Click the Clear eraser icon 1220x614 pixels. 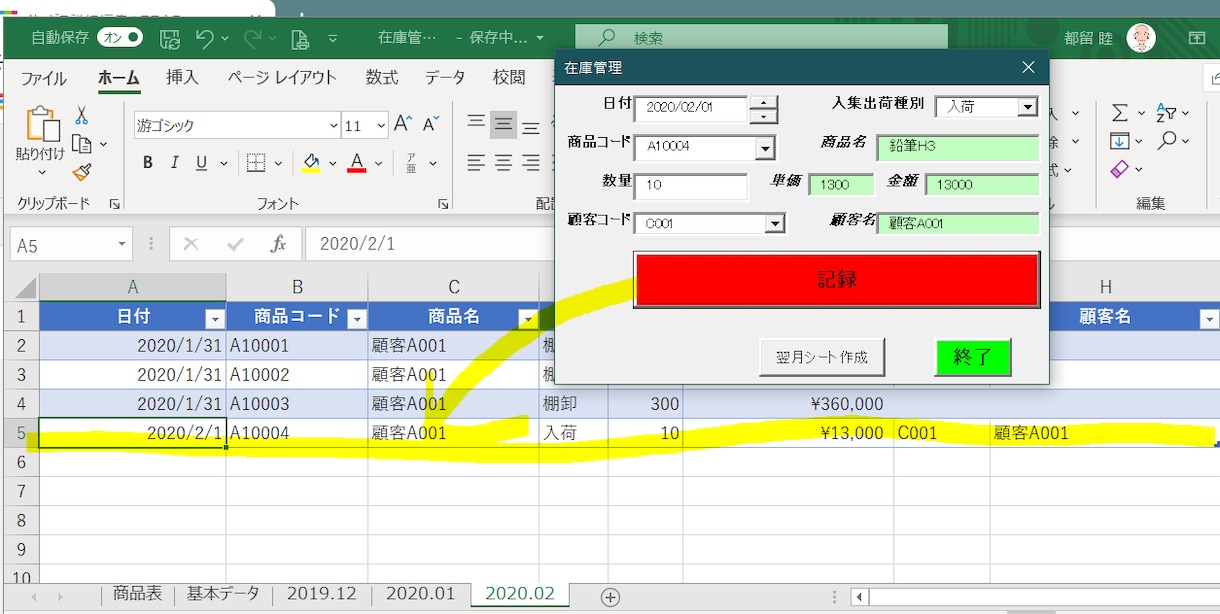[1120, 169]
